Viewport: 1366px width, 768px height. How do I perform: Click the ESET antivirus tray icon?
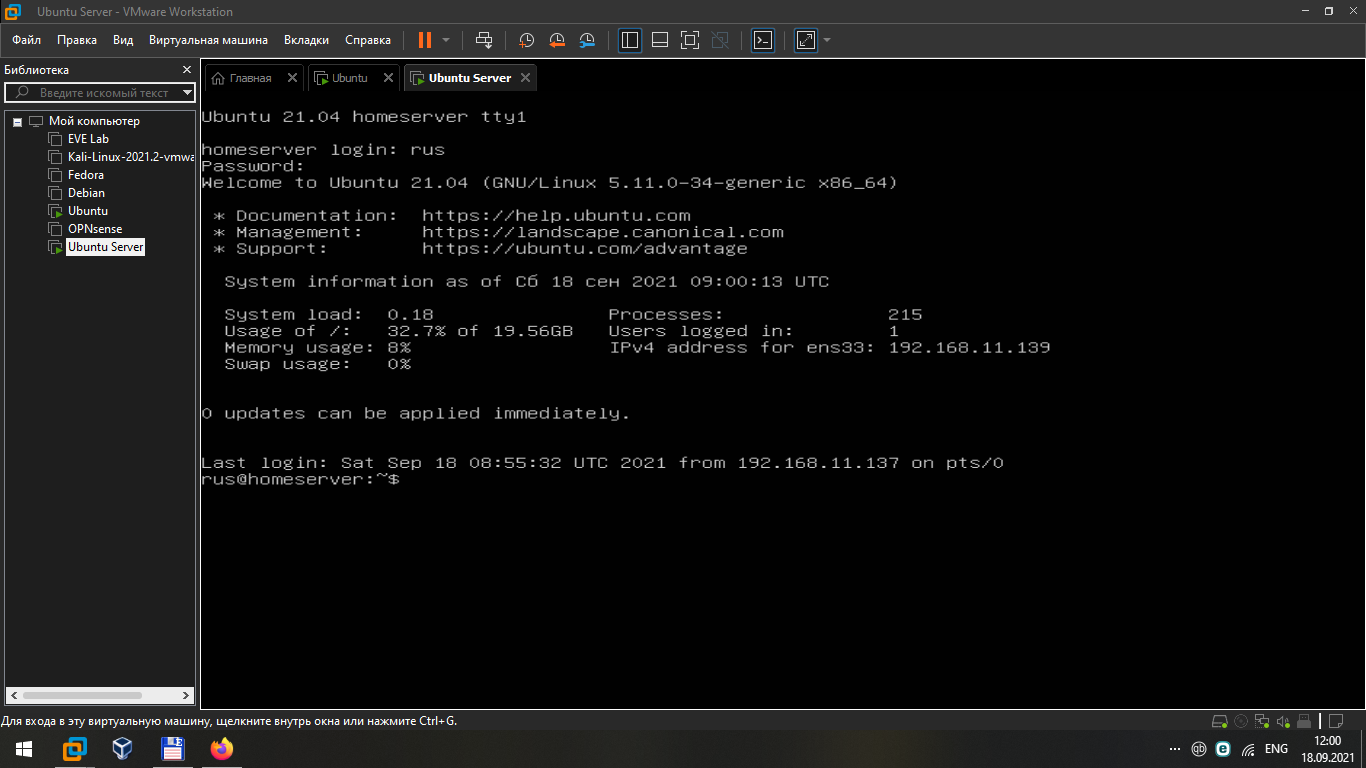click(x=1223, y=749)
